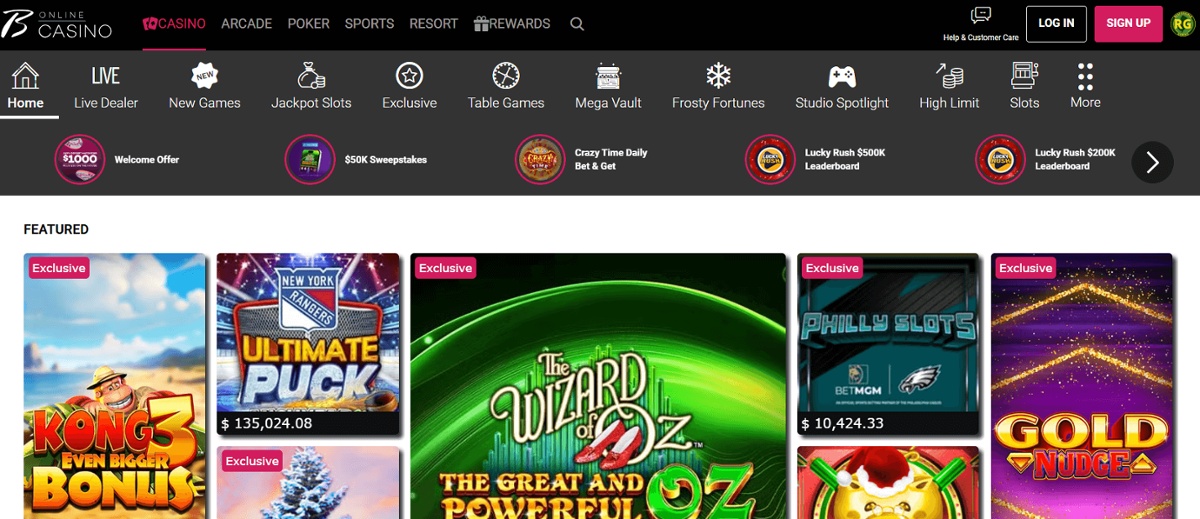Click the Welcome Offer $1000 promo icon

[80, 160]
